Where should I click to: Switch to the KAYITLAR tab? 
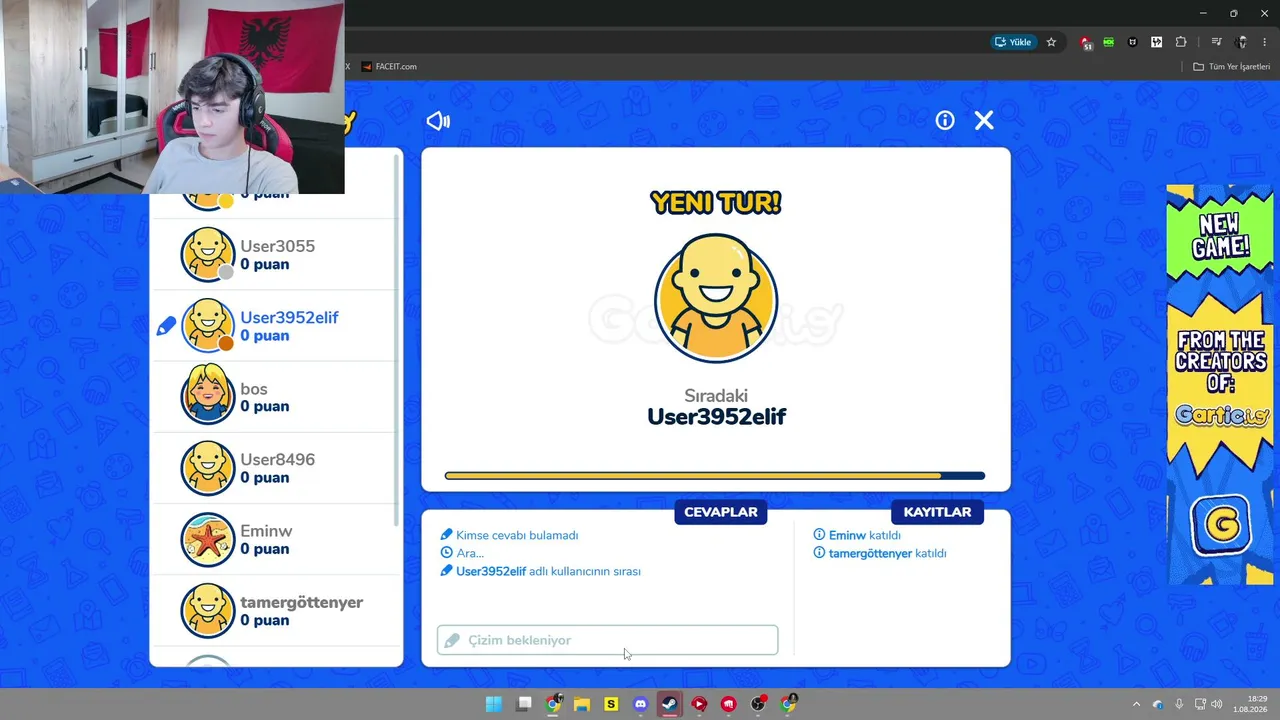(x=937, y=512)
